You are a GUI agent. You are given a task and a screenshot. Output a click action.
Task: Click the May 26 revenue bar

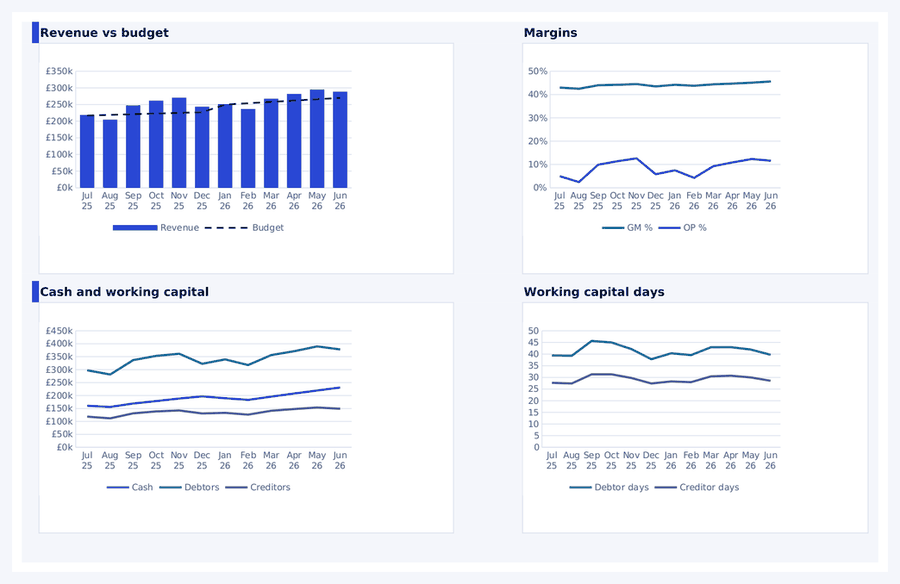point(317,138)
